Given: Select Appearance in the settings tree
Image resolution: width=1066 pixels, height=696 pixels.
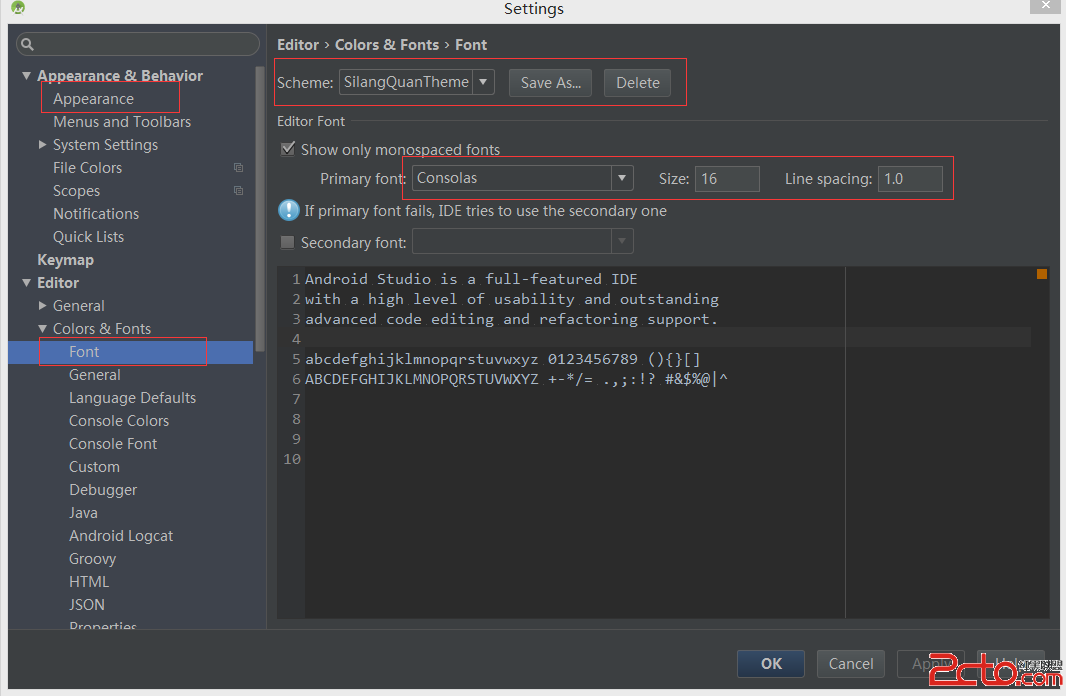Looking at the screenshot, I should (93, 99).
